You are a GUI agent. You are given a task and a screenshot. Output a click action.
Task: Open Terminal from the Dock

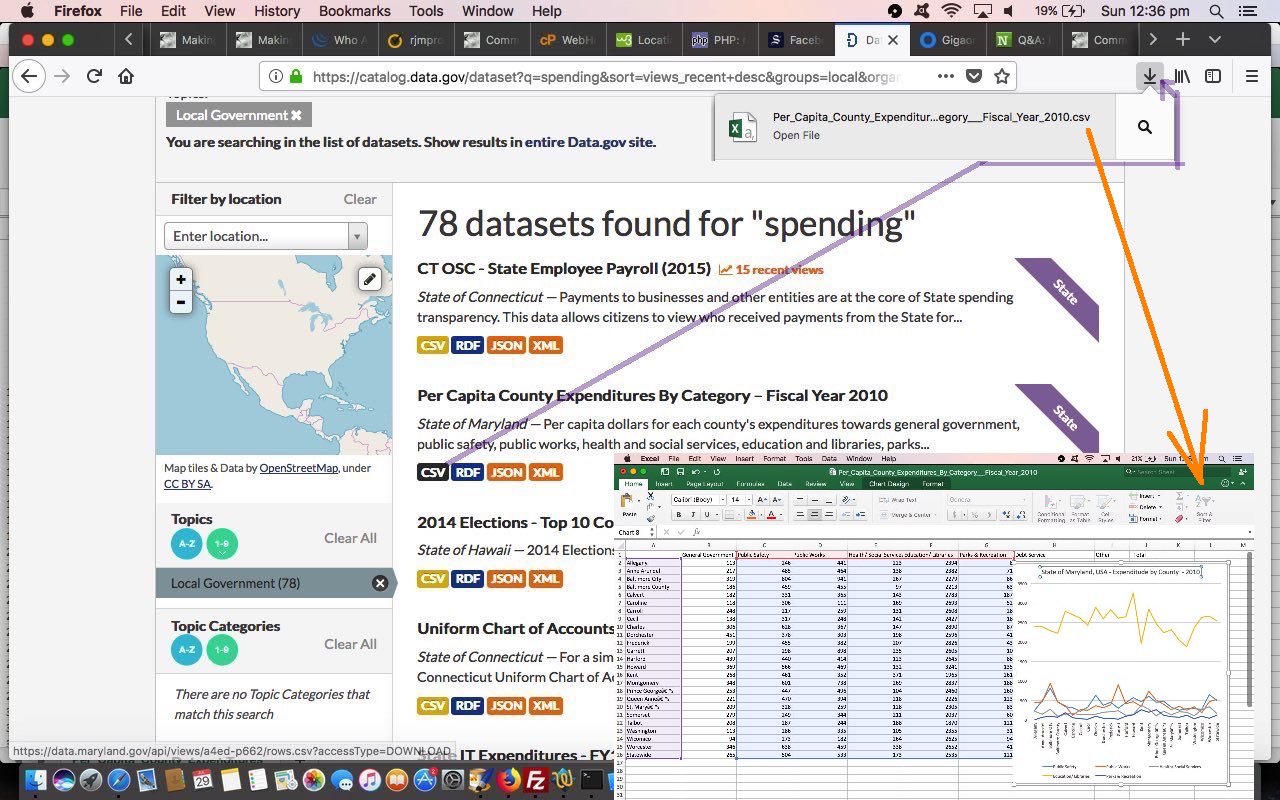click(x=593, y=780)
